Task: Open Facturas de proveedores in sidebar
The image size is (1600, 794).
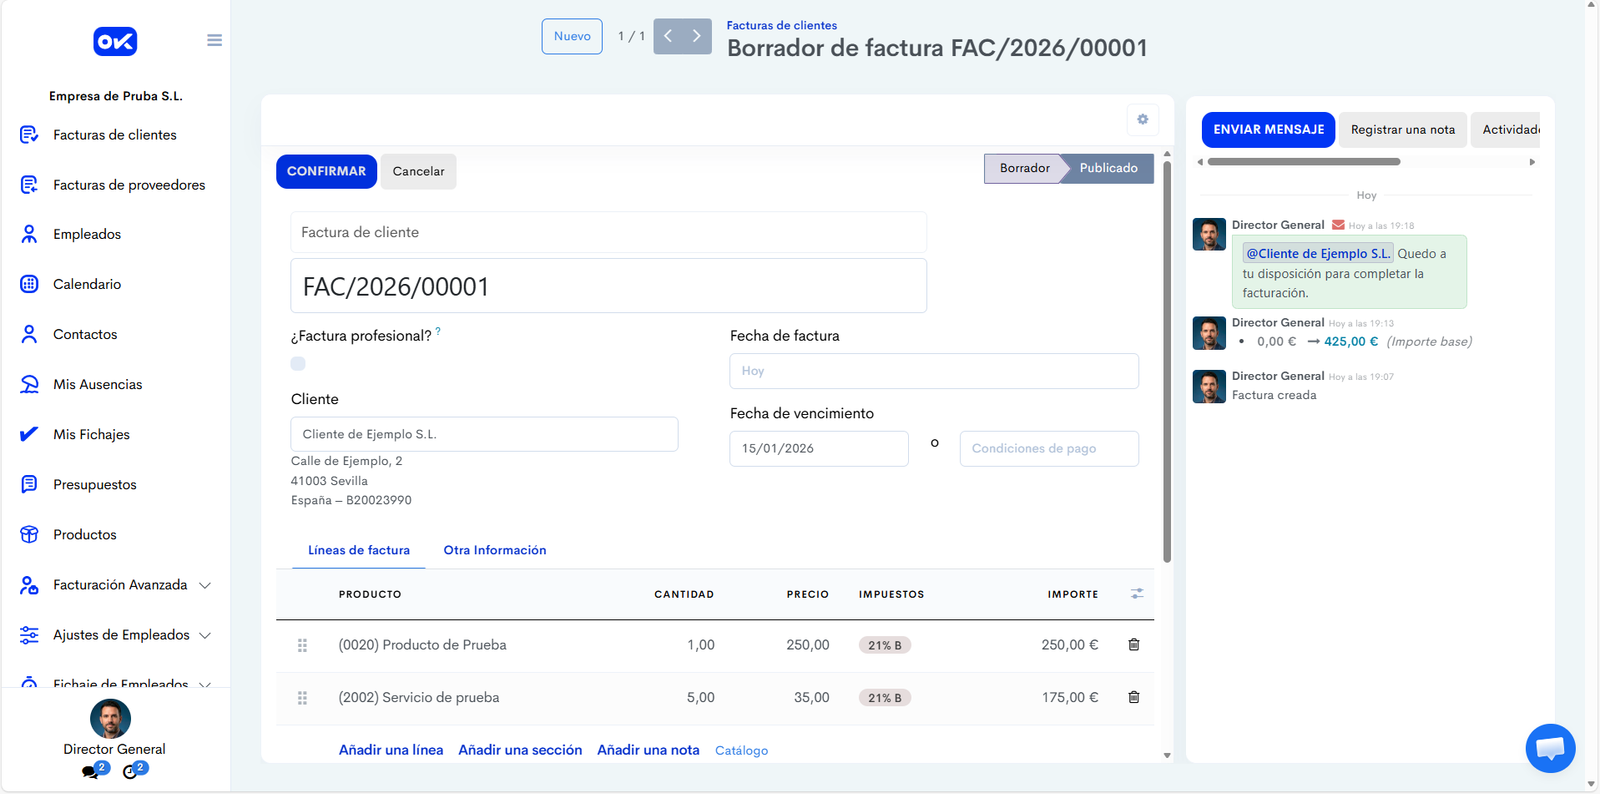Action: [129, 185]
